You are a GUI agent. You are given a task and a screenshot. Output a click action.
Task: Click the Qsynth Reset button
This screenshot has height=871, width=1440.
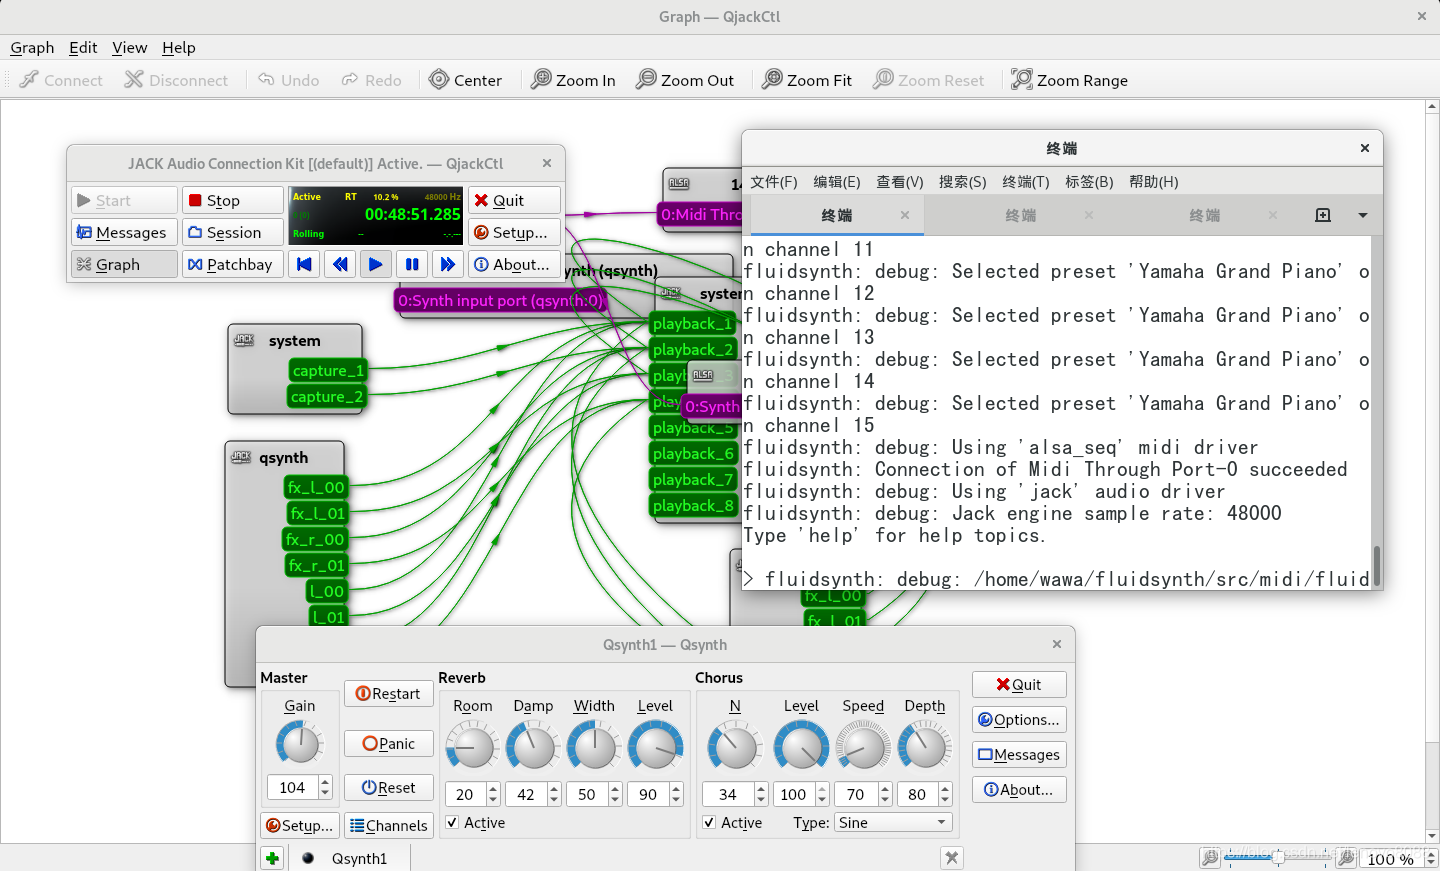pyautogui.click(x=389, y=787)
